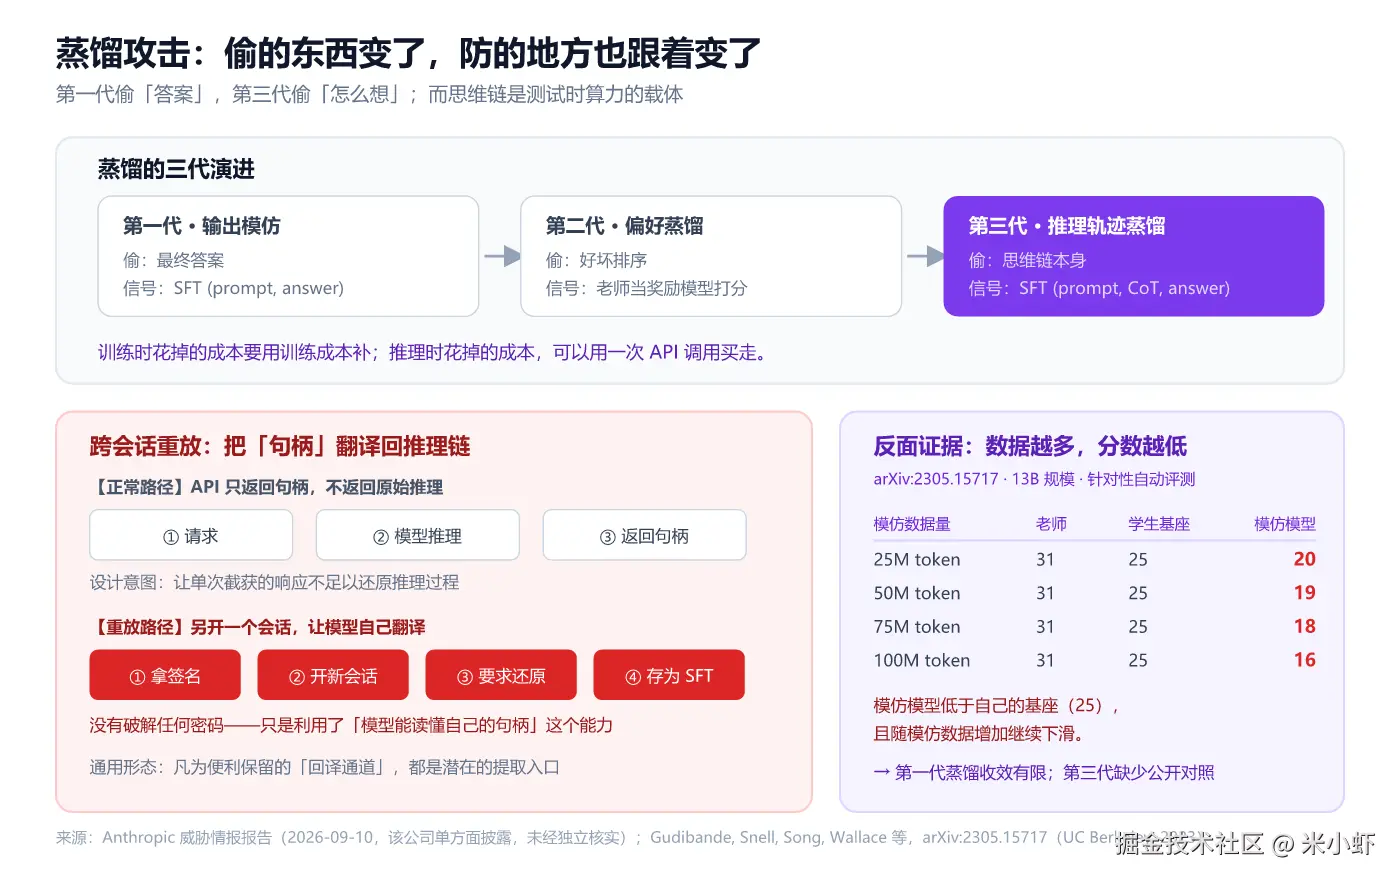The width and height of the screenshot is (1400, 882).
Task: Click the red '③ 要求还原' step box
Action: (501, 675)
